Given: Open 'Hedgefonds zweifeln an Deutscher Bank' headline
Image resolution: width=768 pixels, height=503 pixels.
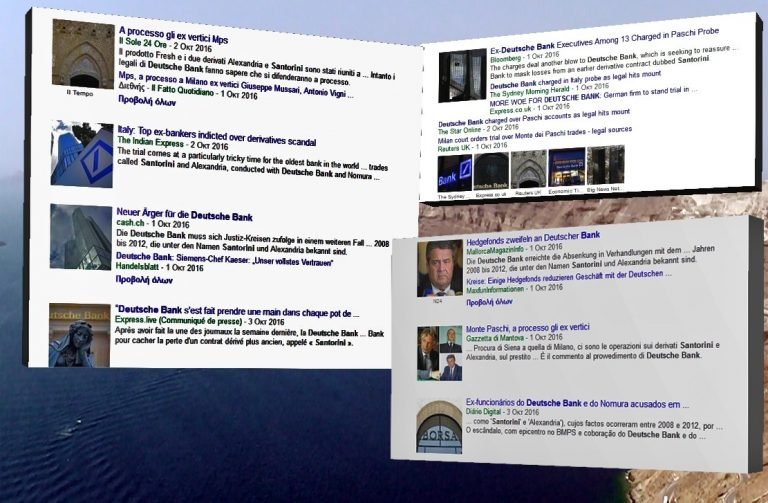Looking at the screenshot, I should coord(533,239).
